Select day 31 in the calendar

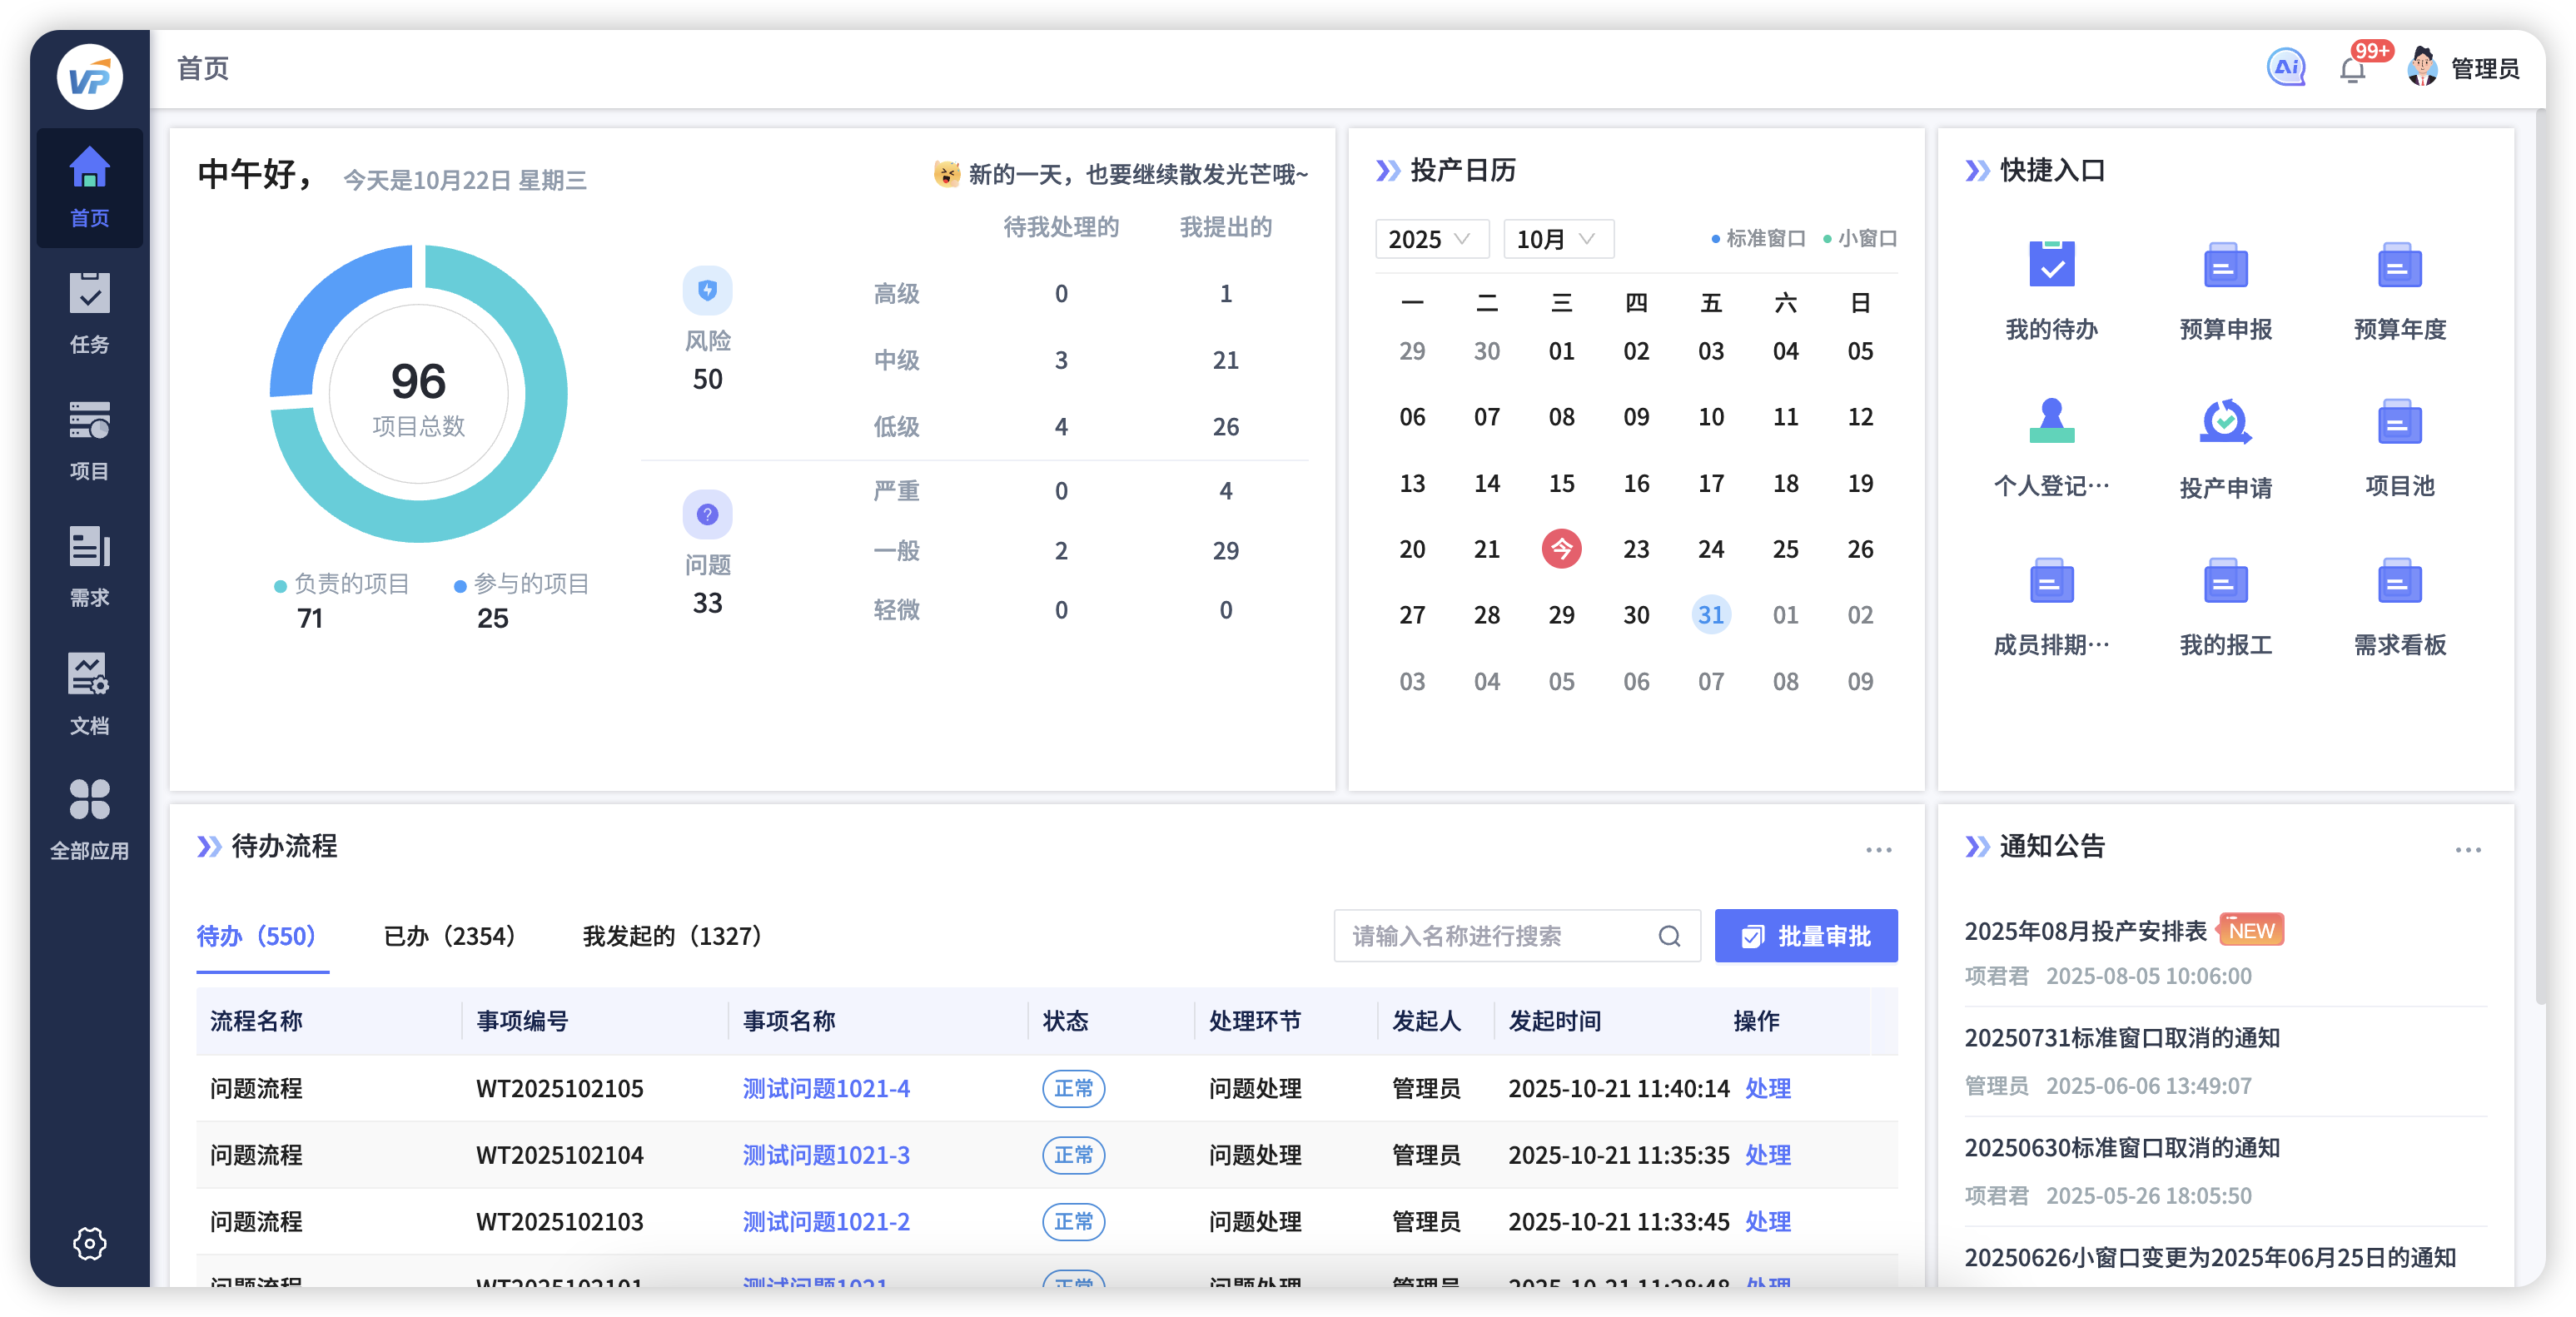[1710, 615]
